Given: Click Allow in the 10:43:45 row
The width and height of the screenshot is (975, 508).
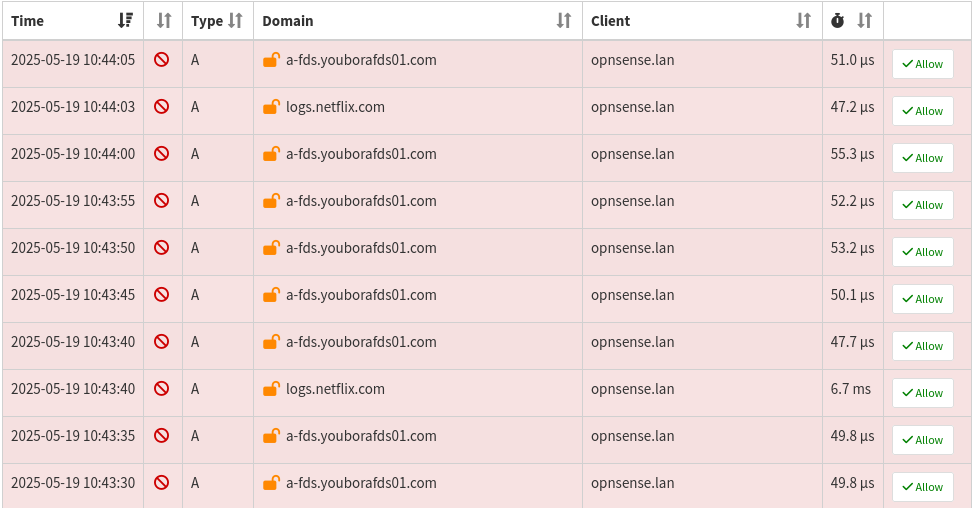Looking at the screenshot, I should pos(922,299).
